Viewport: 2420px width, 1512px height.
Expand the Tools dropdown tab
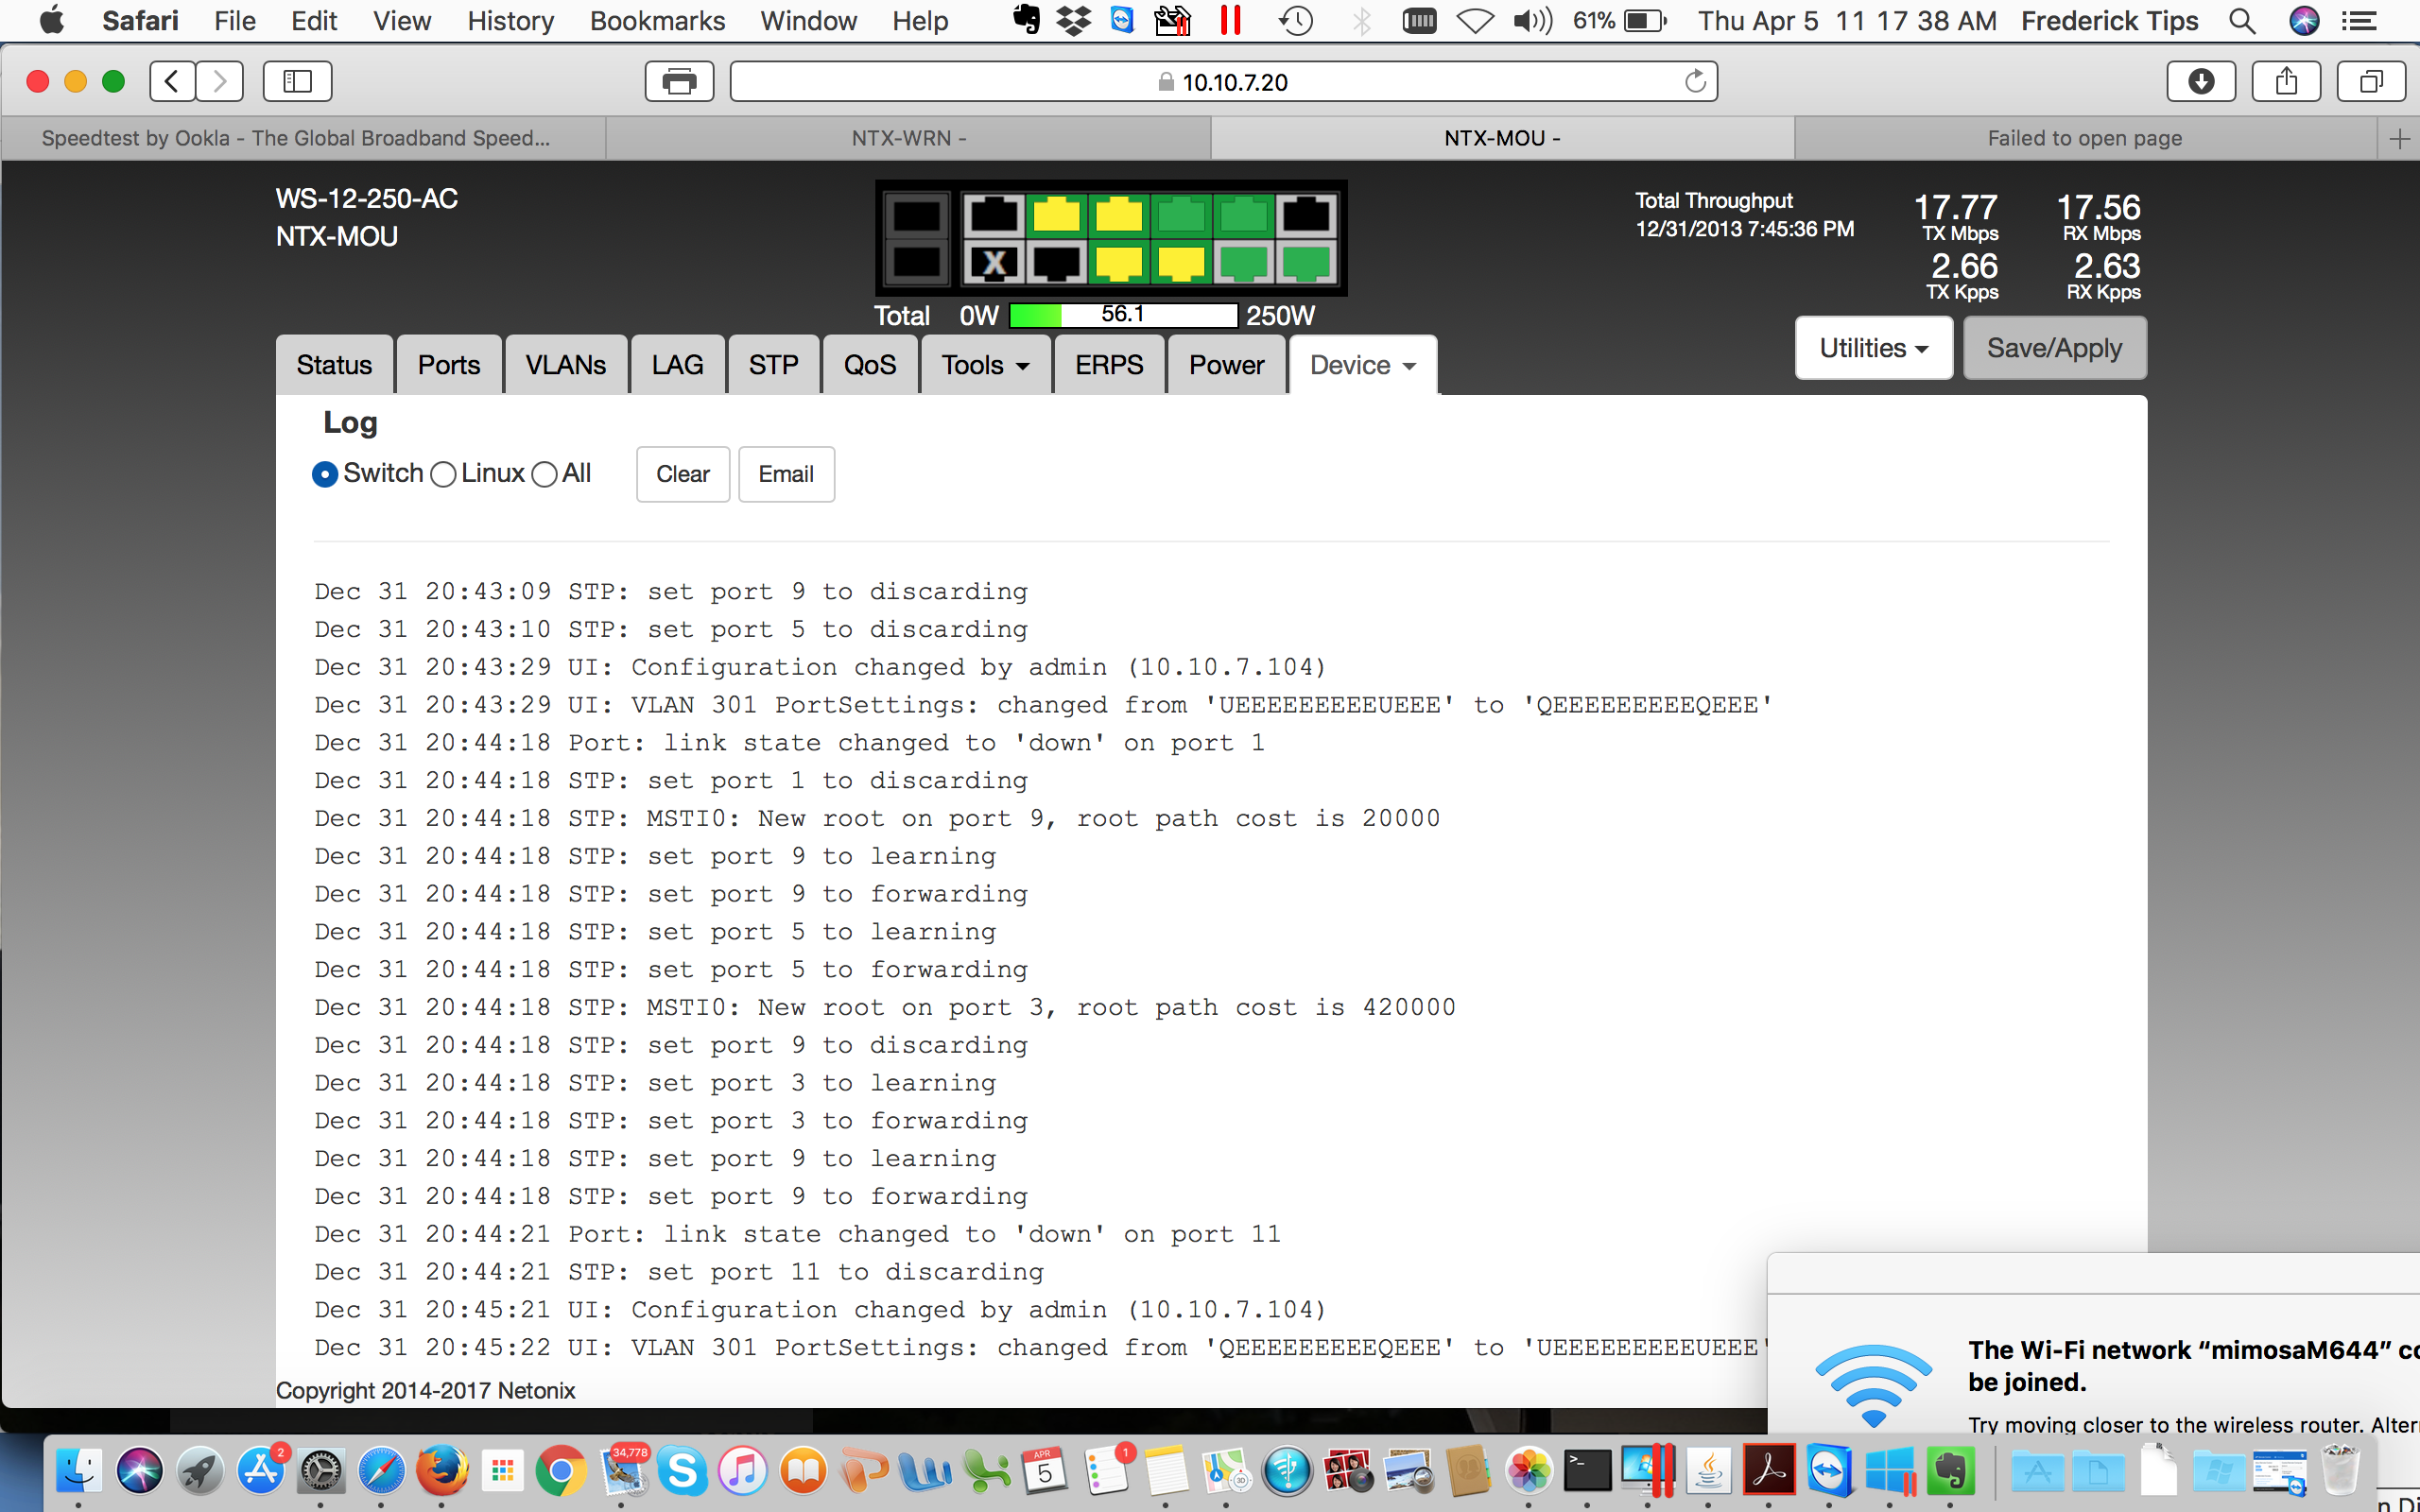(984, 365)
